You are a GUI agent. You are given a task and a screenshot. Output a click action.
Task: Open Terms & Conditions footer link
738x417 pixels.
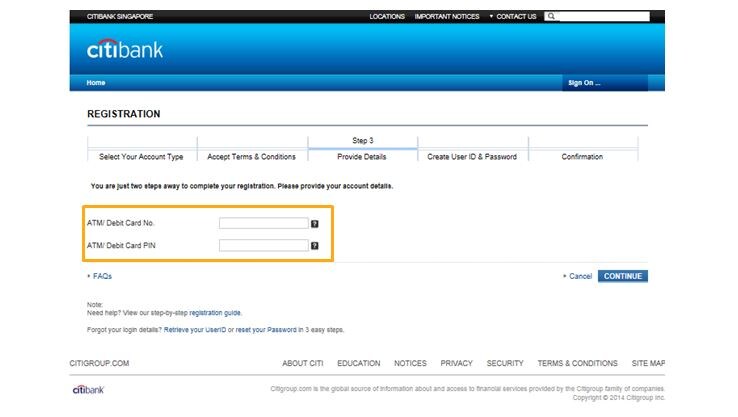[577, 363]
